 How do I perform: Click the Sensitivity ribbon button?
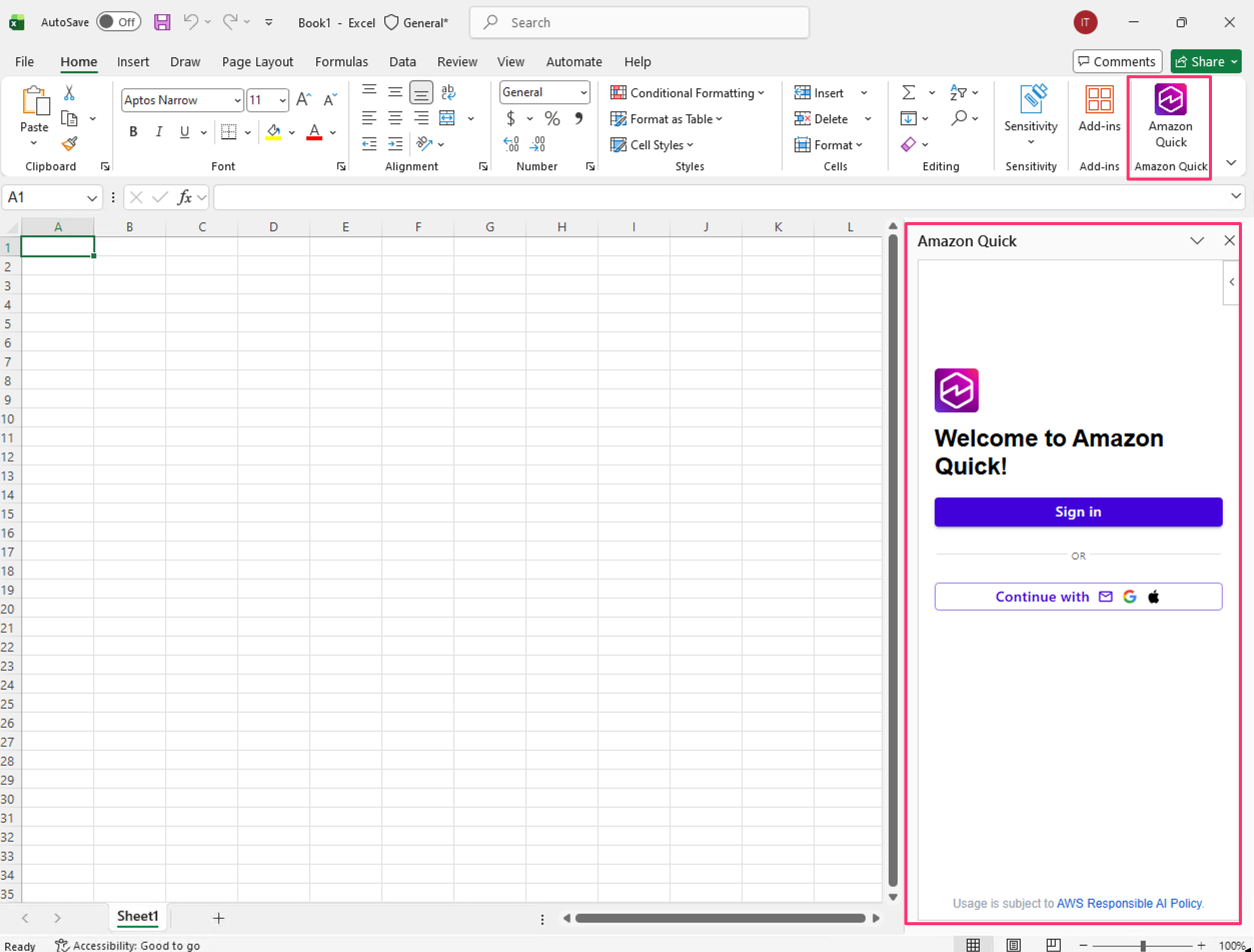click(1031, 113)
